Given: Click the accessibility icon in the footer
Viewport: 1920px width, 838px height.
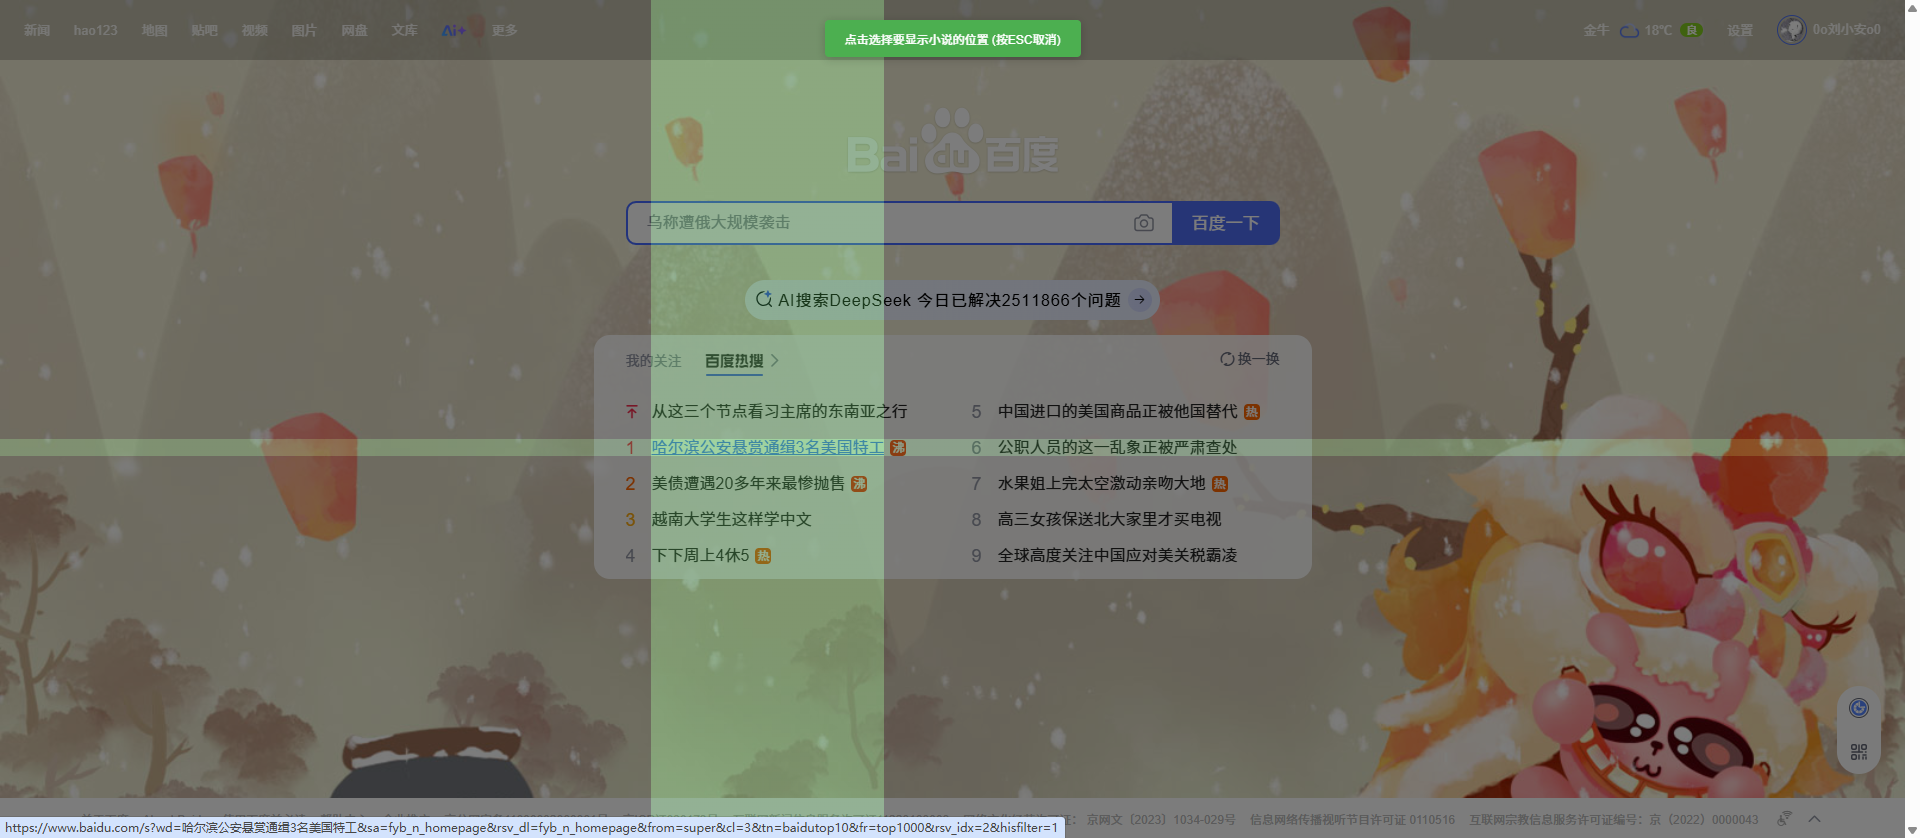Looking at the screenshot, I should (1784, 819).
